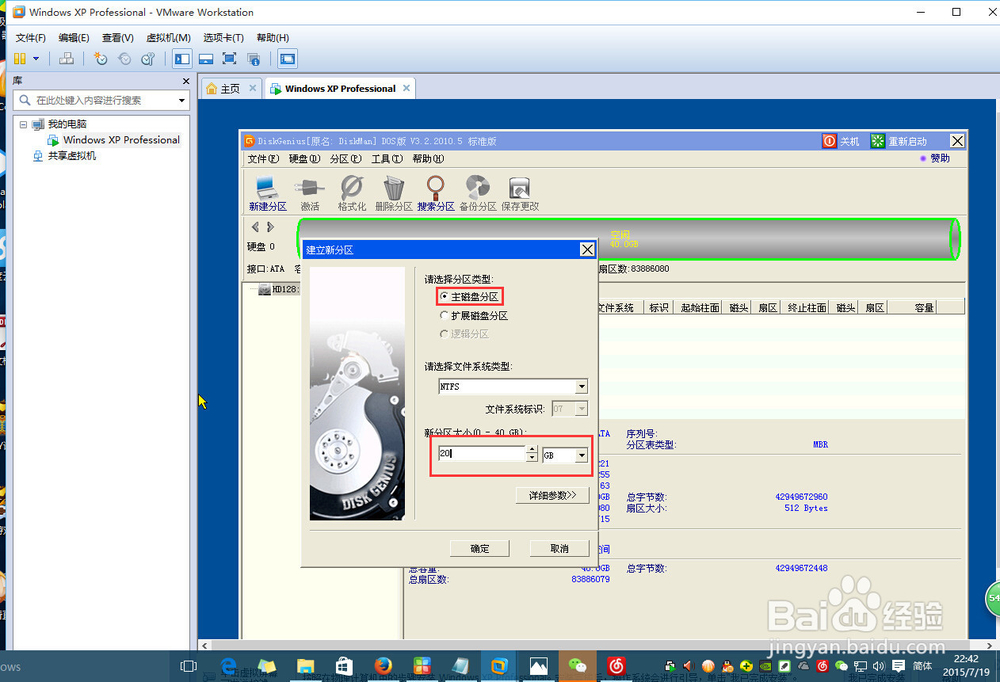Click the partition size up stepper arrow
1000x682 pixels.
coord(533,449)
